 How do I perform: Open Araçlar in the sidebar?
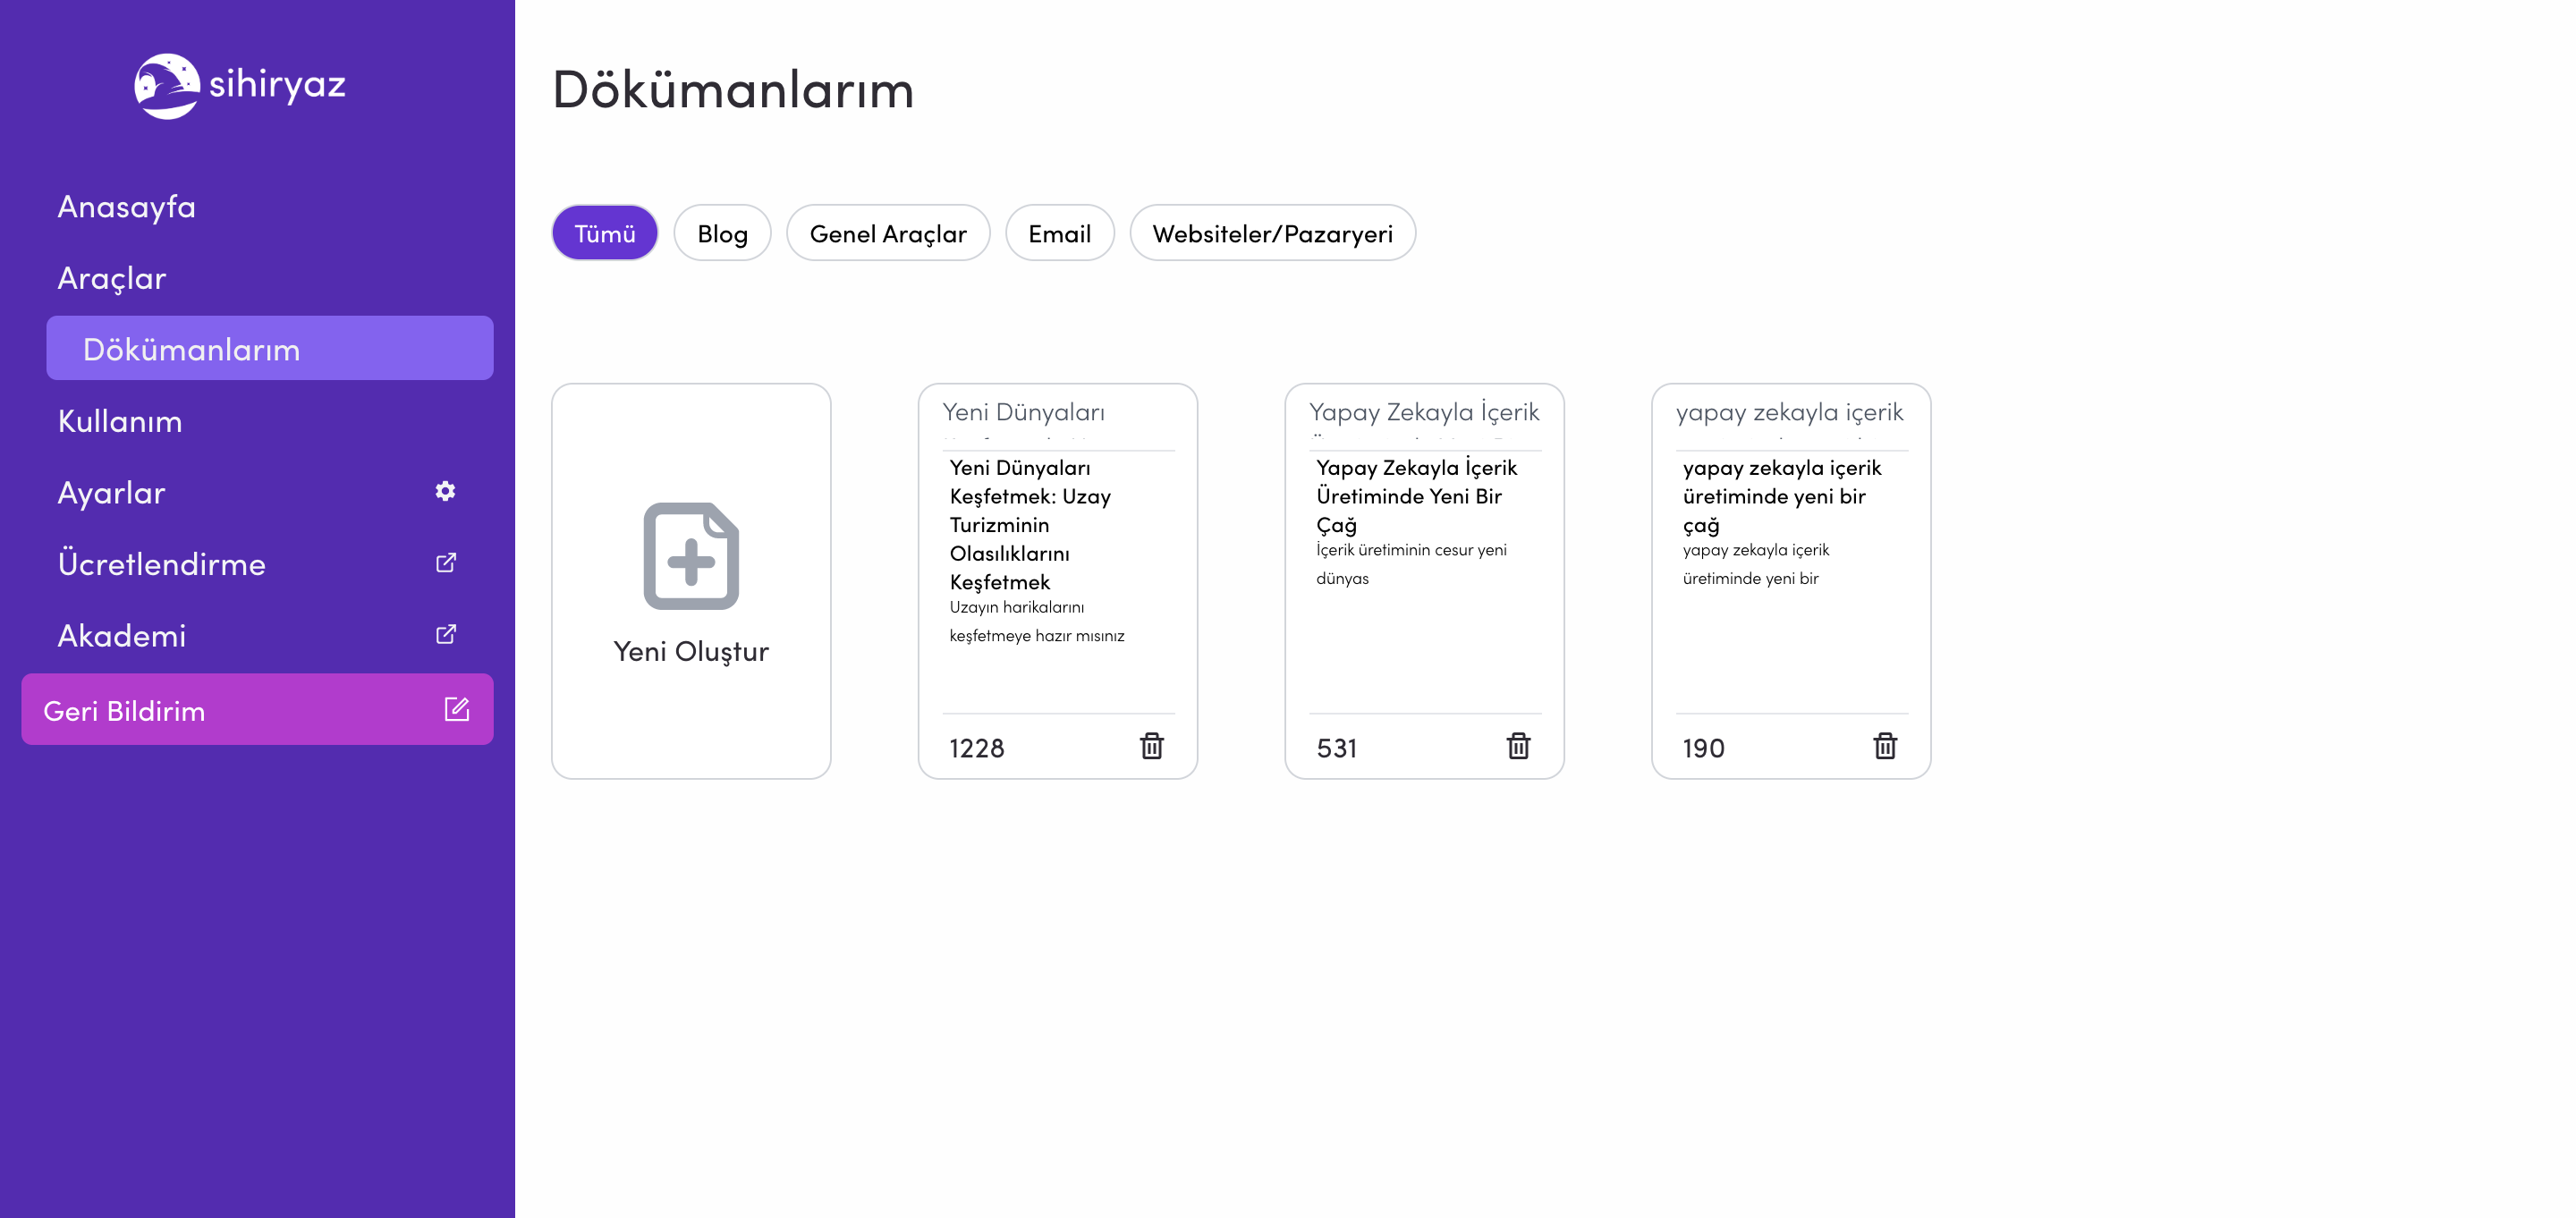(112, 278)
